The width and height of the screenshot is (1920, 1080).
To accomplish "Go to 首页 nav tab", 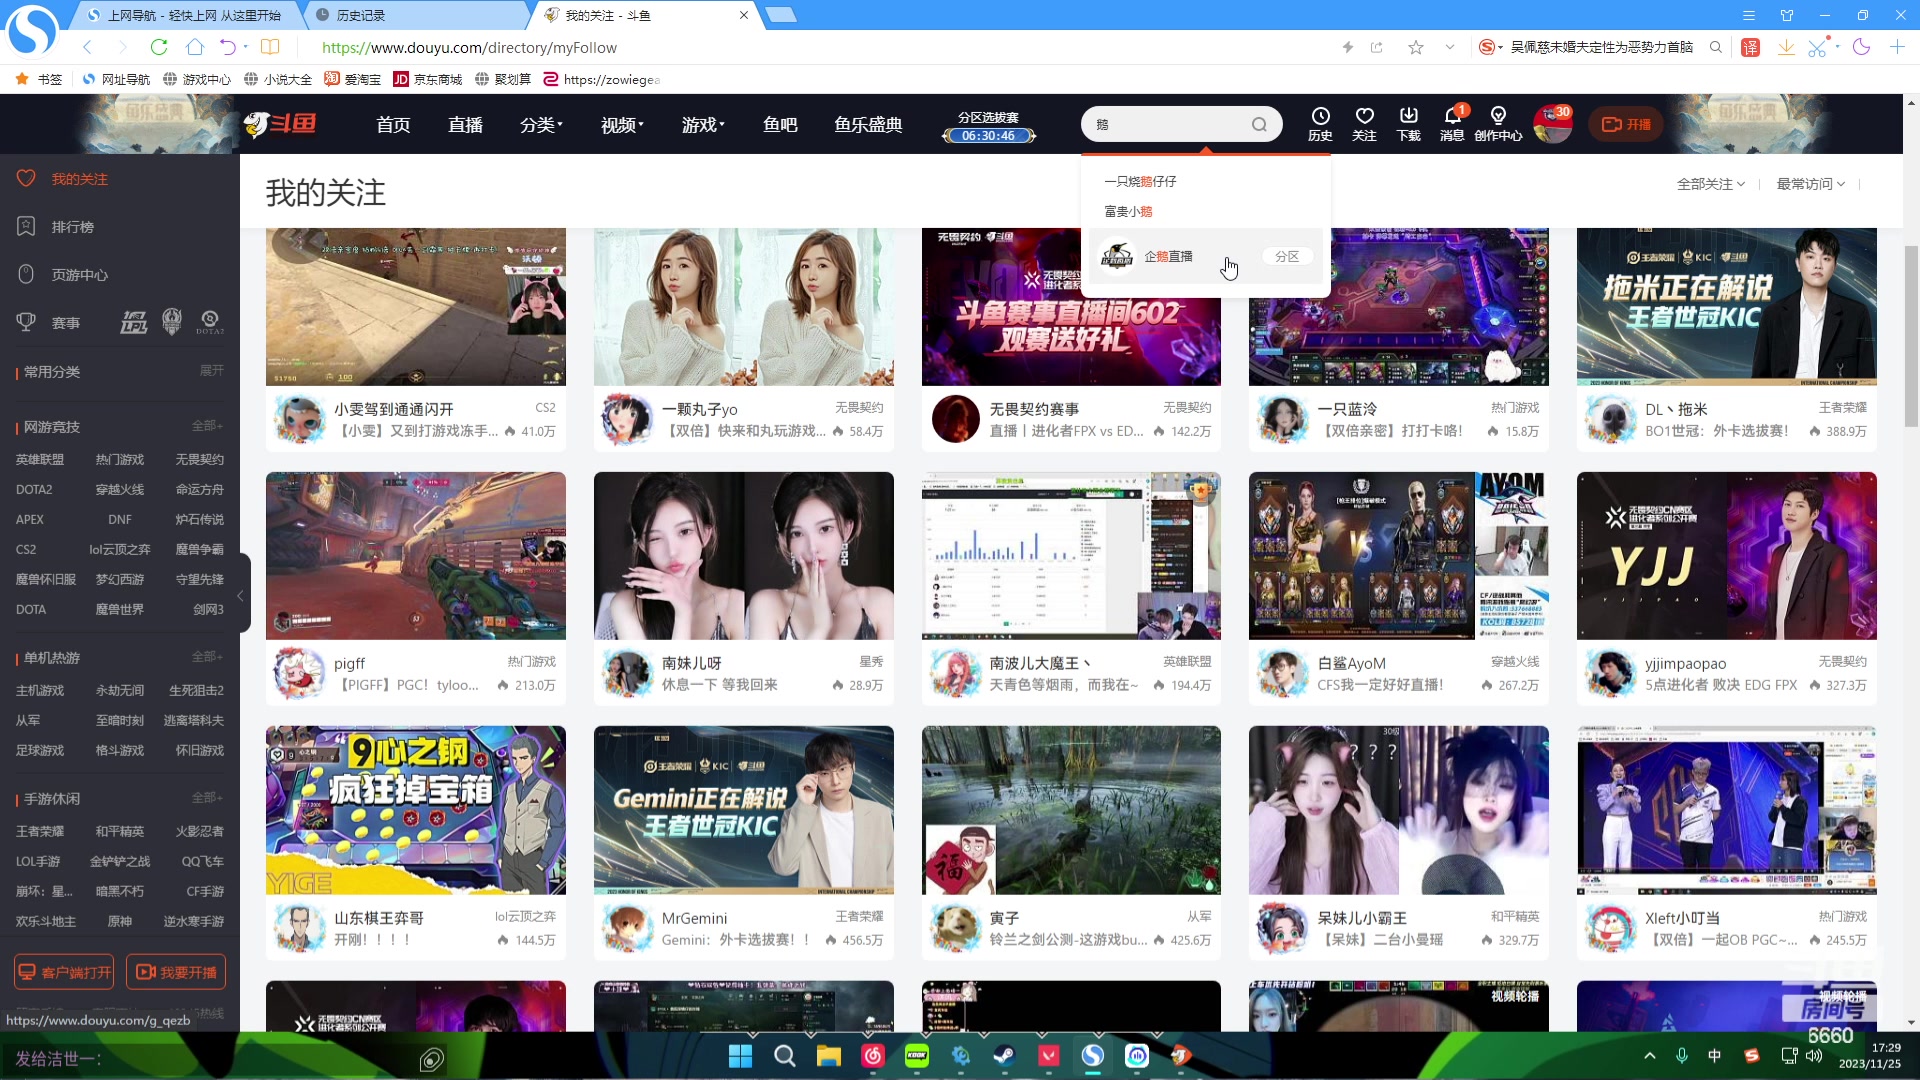I will [x=393, y=125].
